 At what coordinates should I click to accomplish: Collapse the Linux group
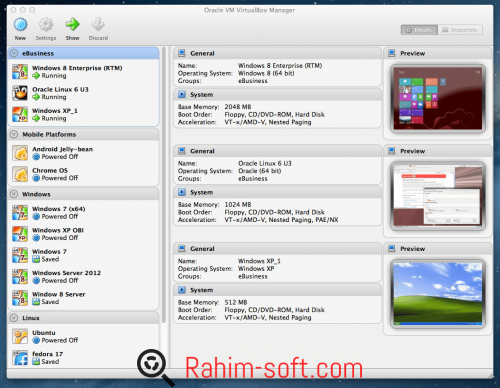pos(14,318)
